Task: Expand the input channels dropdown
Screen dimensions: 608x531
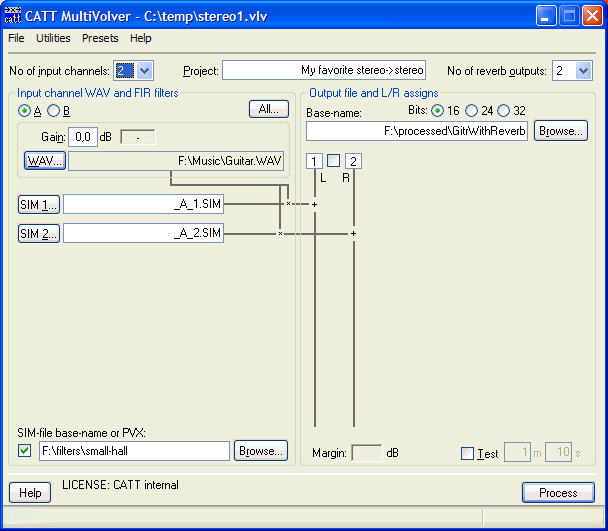Action: (144, 70)
